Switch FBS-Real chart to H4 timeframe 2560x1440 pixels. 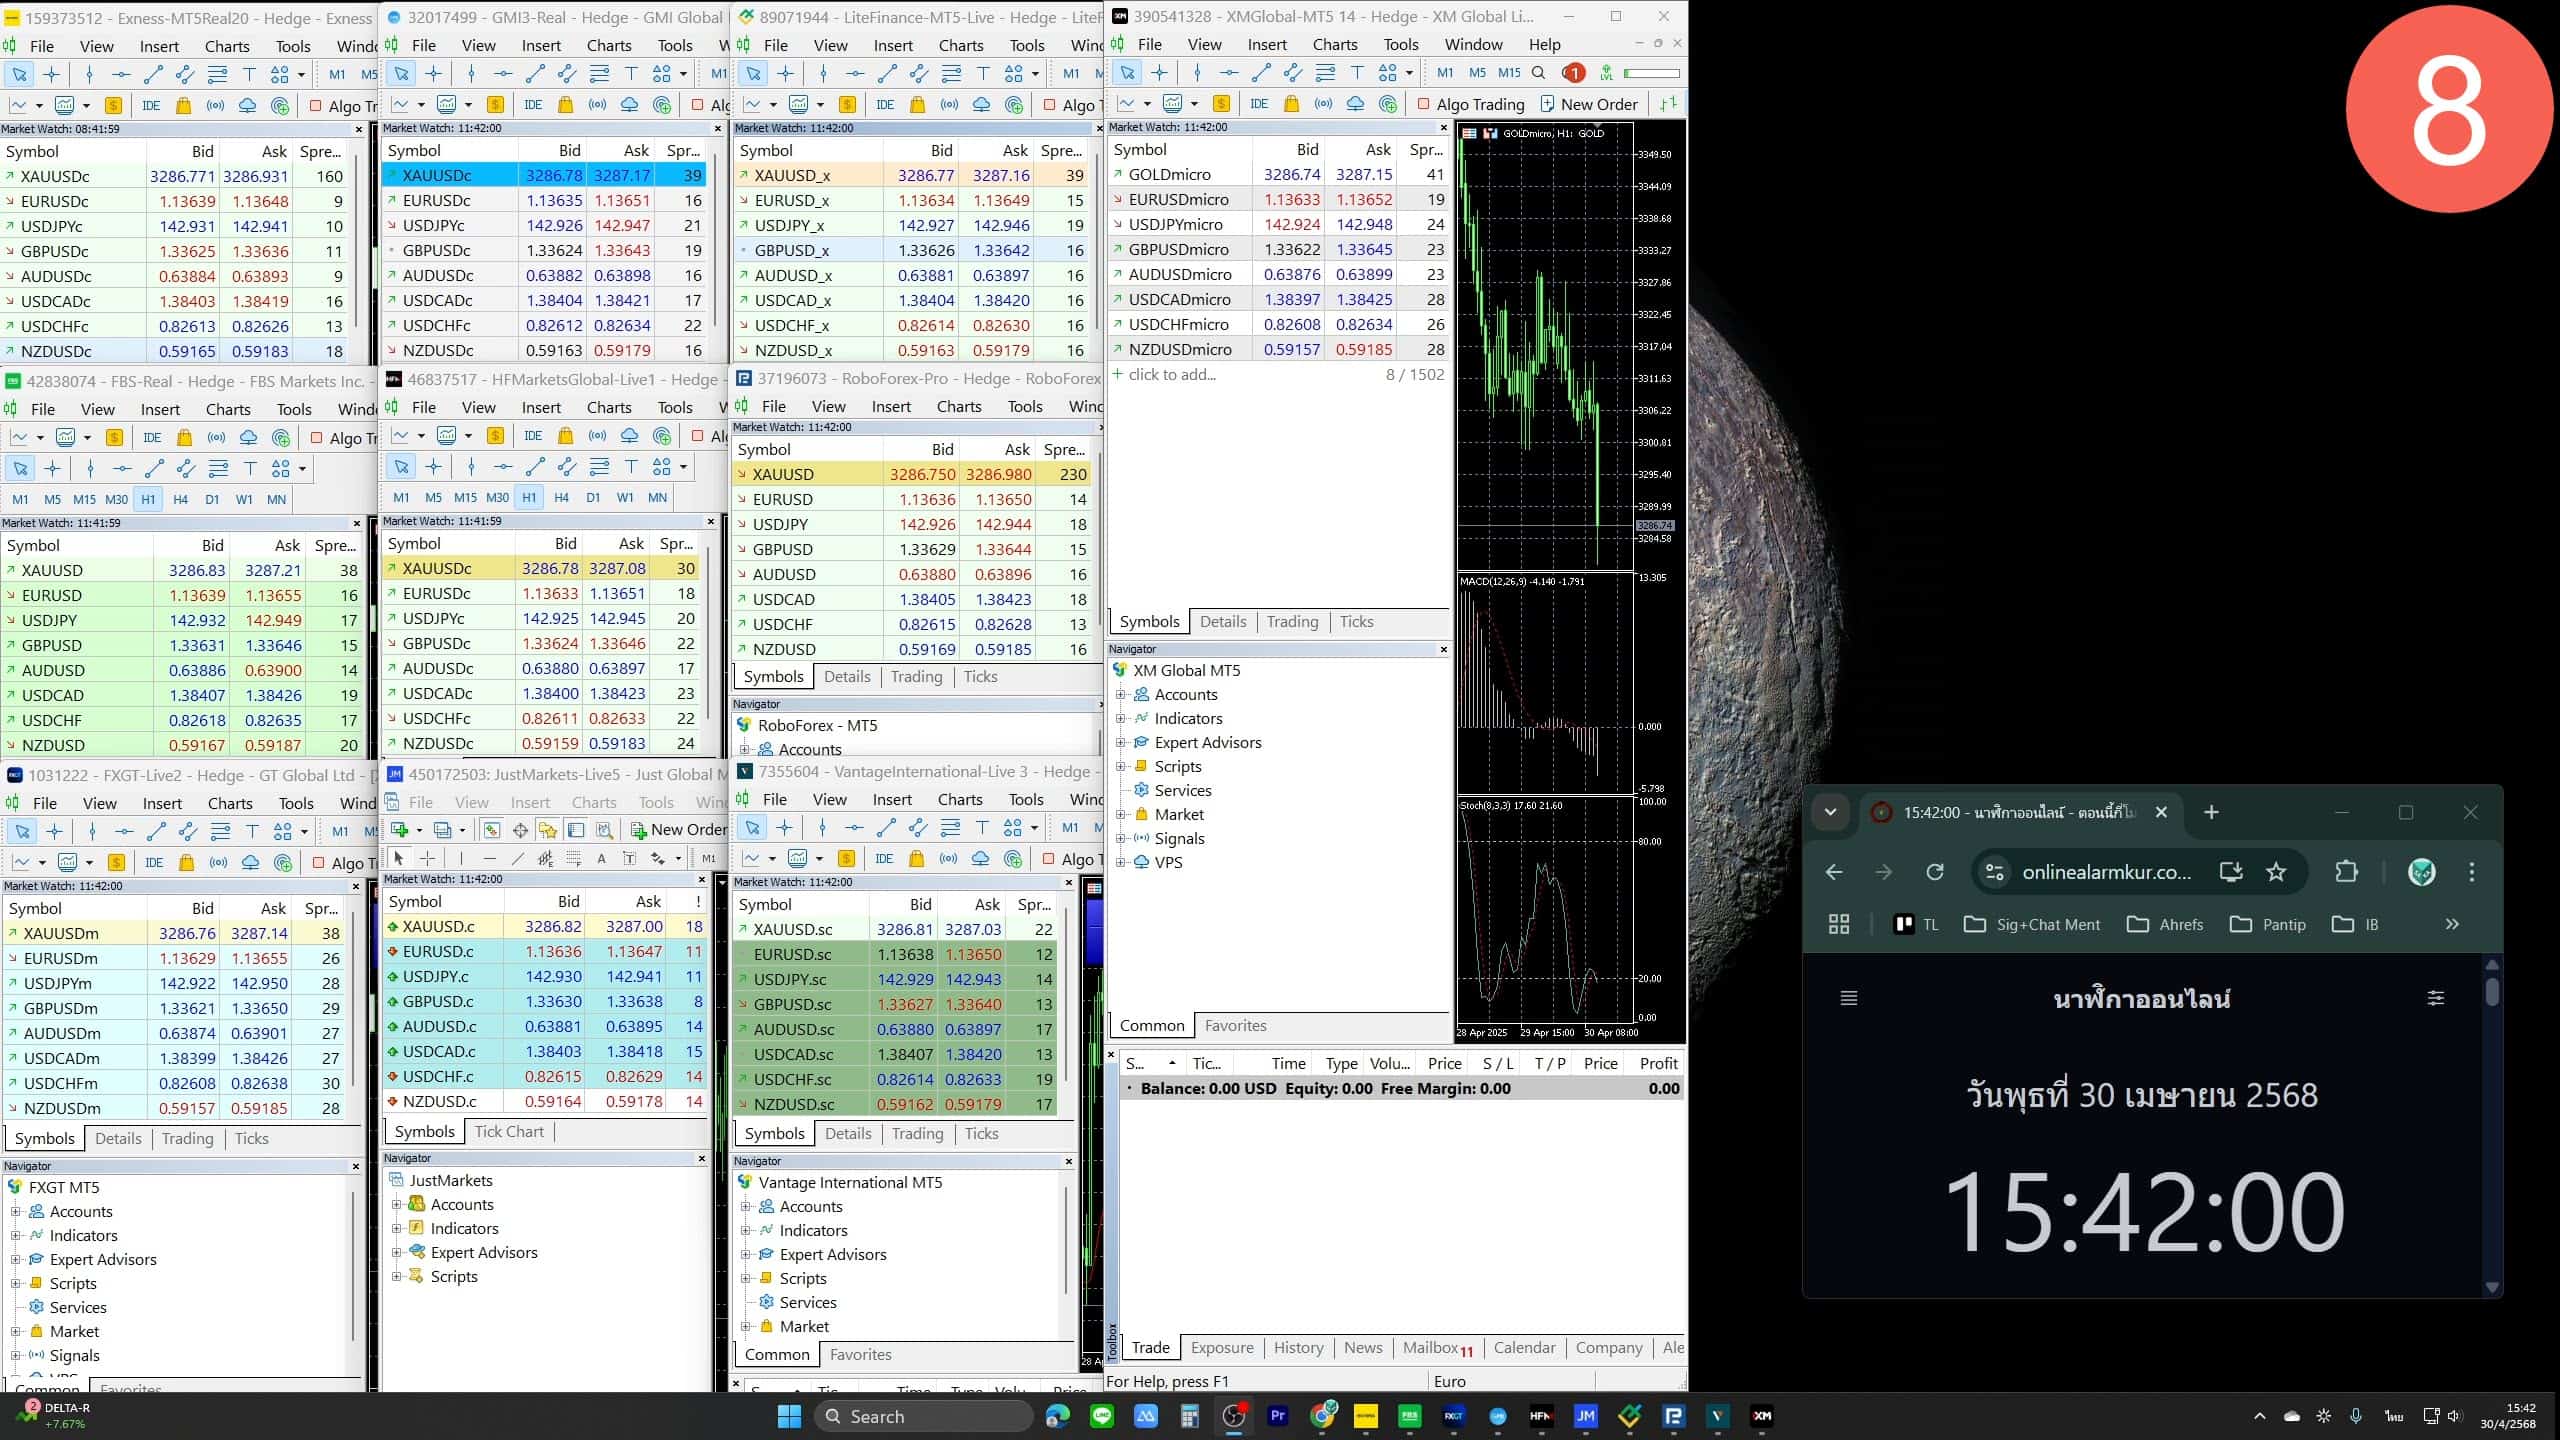point(180,499)
